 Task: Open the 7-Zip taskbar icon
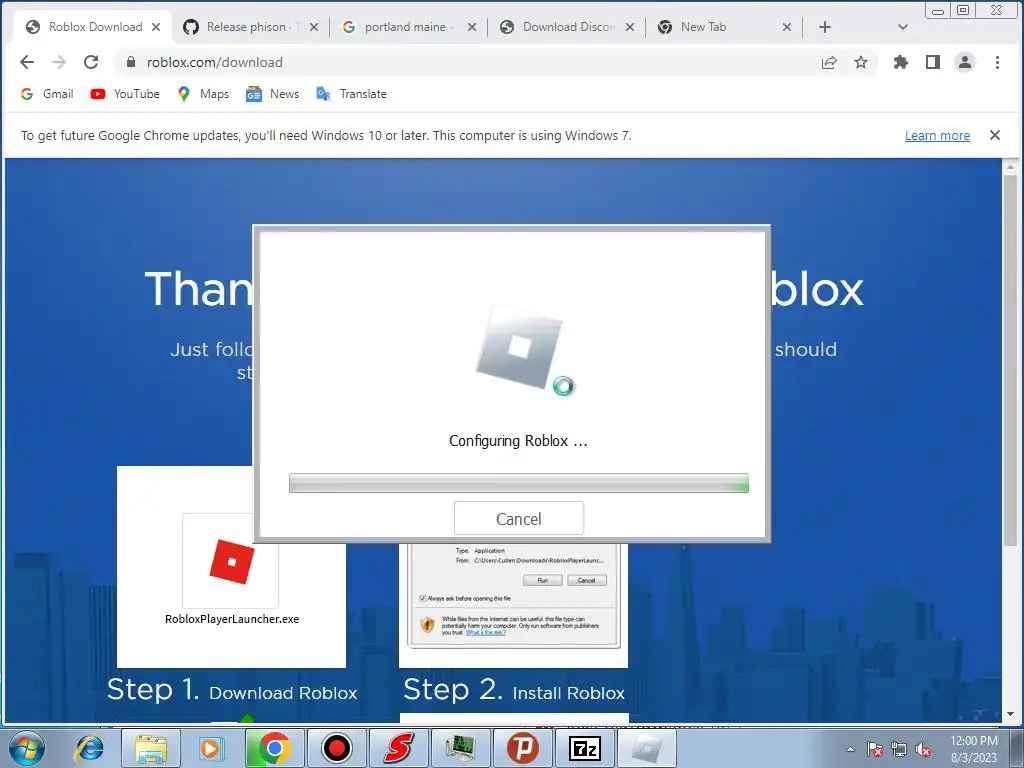(584, 748)
